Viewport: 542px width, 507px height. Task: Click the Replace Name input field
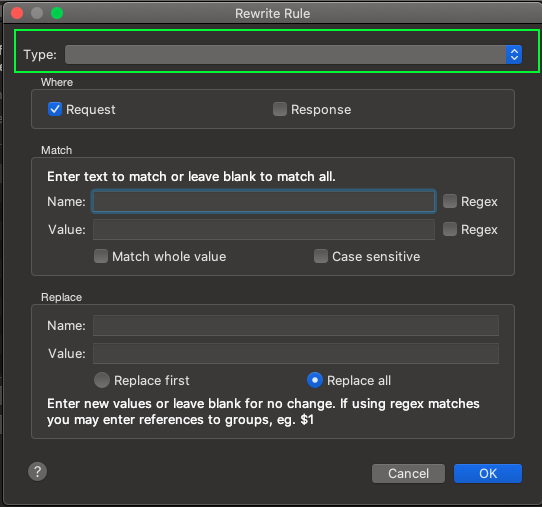(296, 326)
